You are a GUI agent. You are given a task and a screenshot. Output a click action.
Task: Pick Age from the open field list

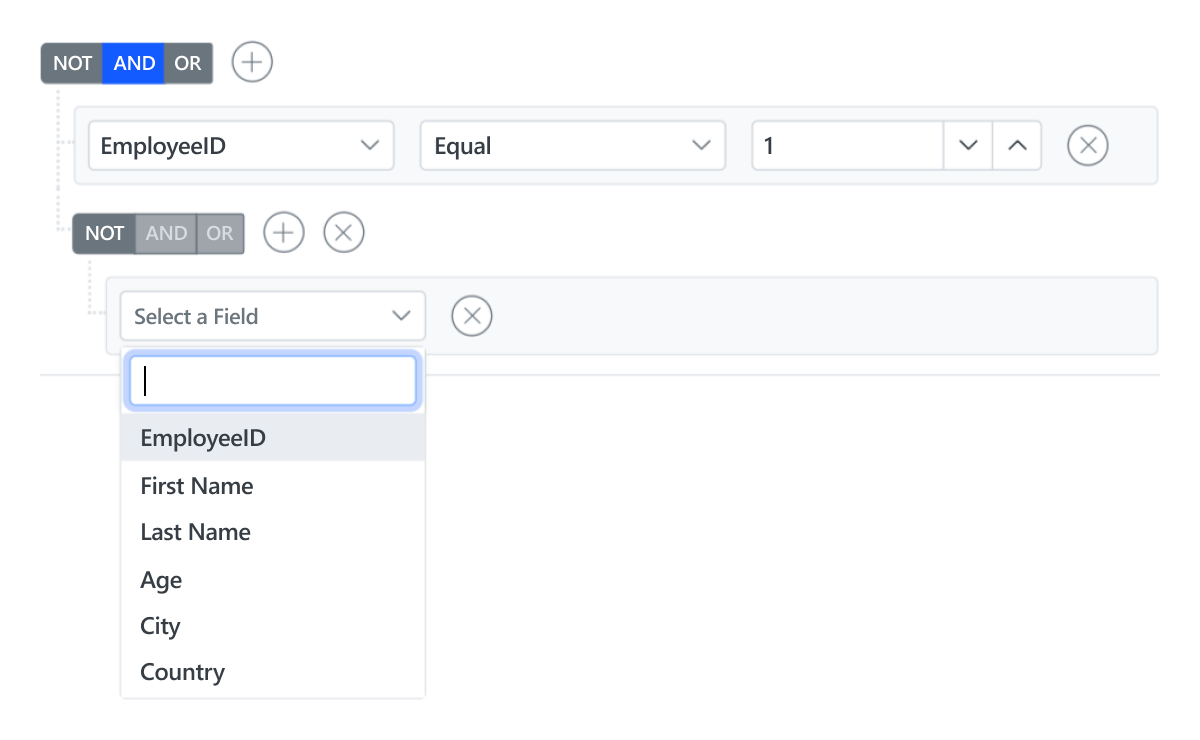tap(160, 579)
